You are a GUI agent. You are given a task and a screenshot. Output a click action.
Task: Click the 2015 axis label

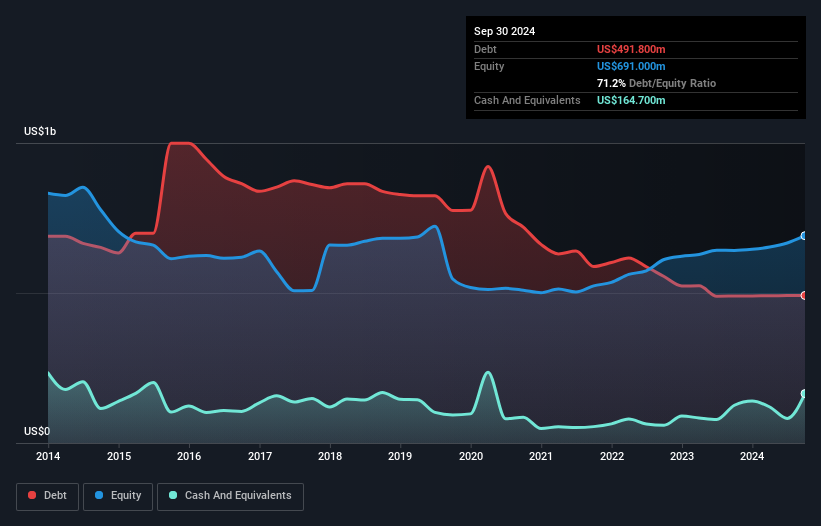point(119,456)
